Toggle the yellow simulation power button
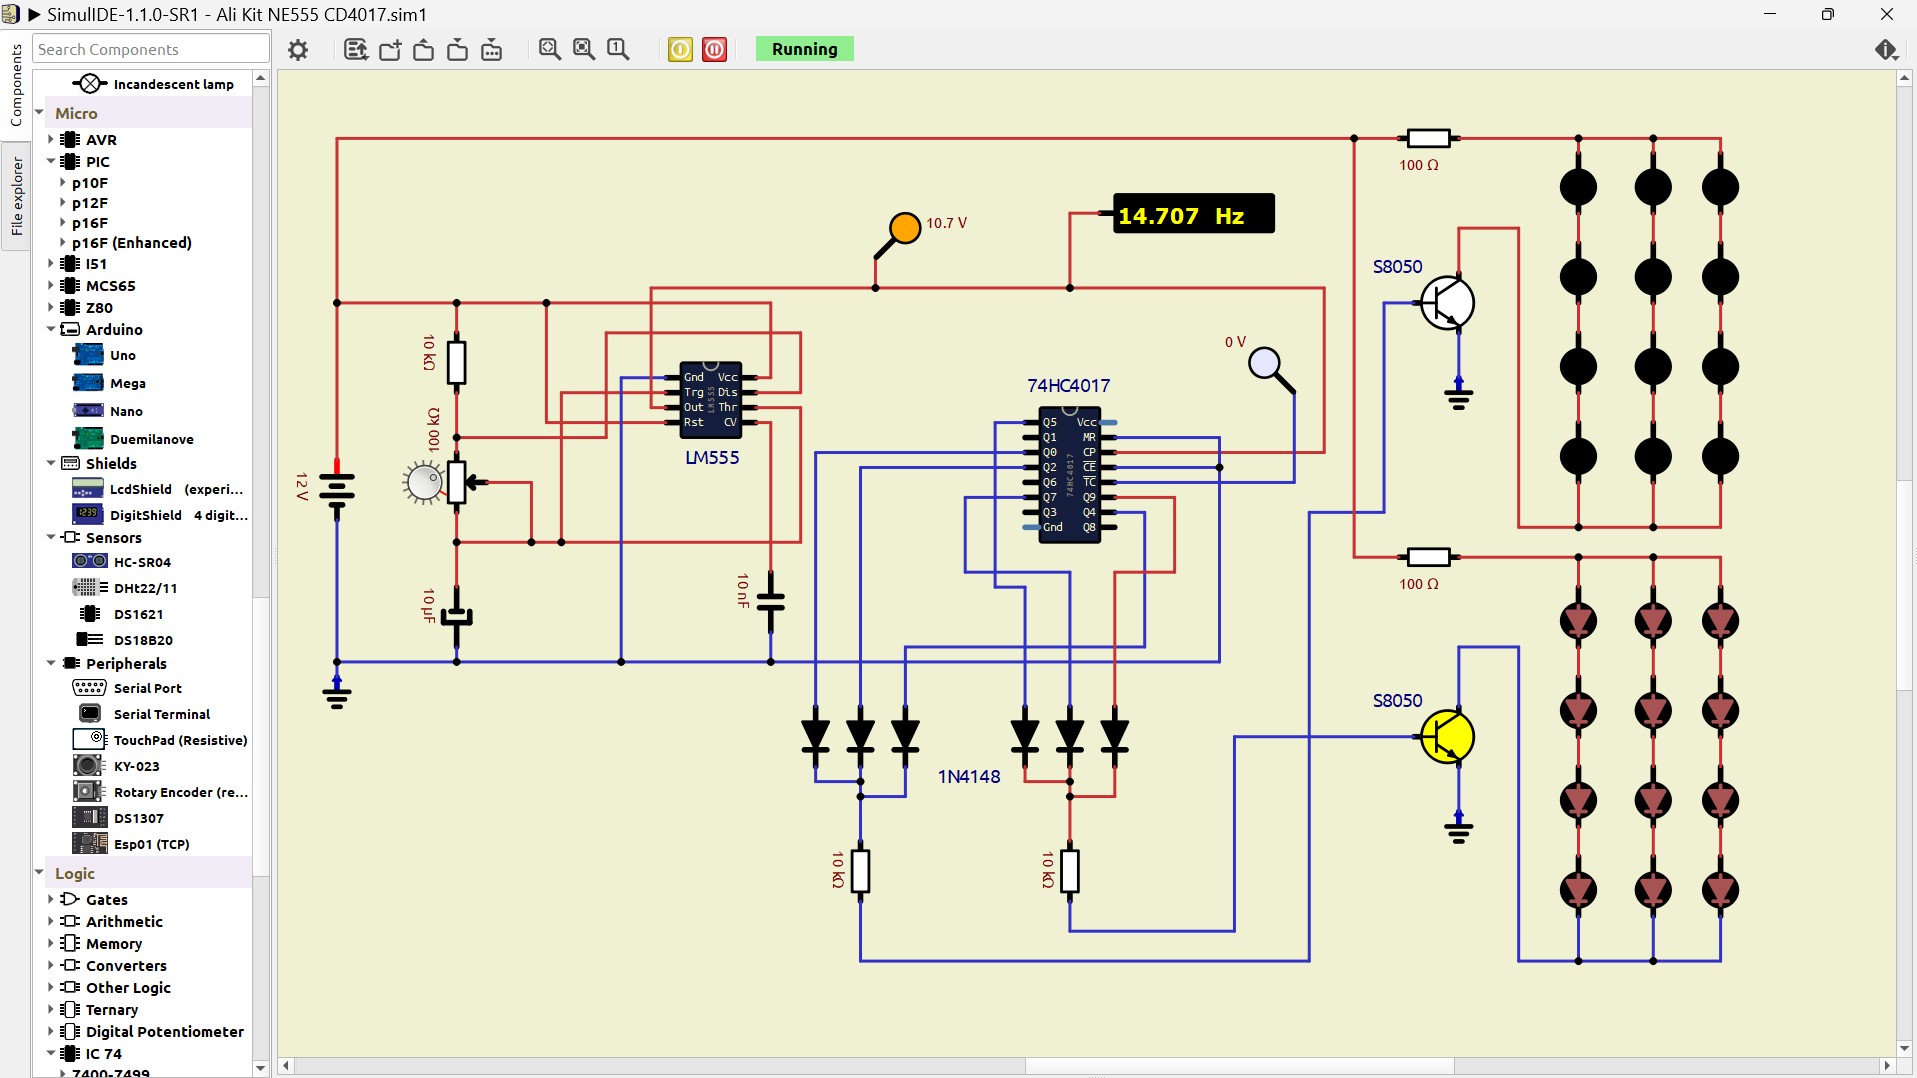This screenshot has width=1917, height=1078. pyautogui.click(x=680, y=50)
